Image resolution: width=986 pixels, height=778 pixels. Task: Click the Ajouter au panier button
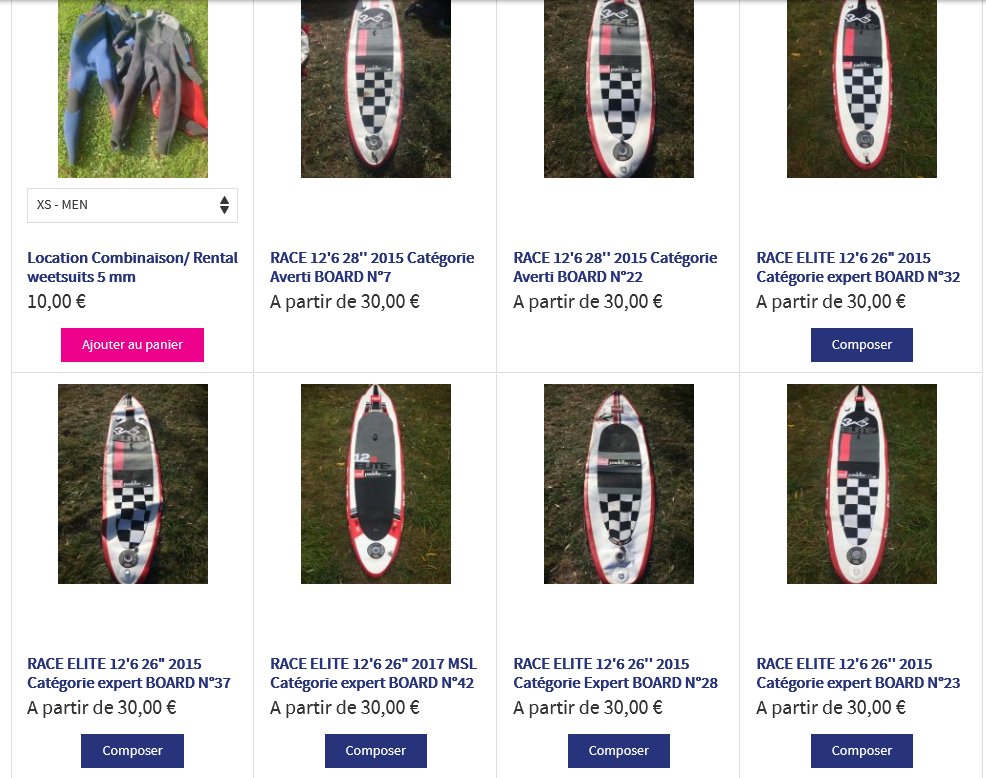132,345
